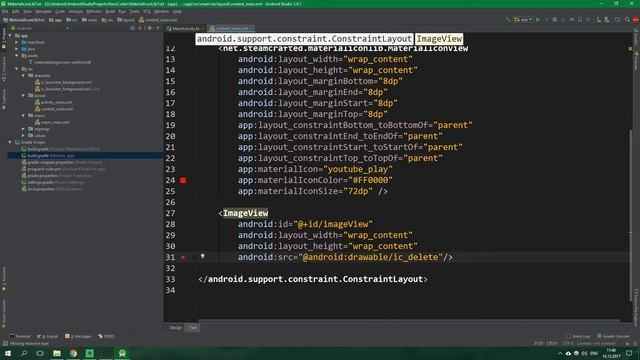This screenshot has width=640, height=360.
Task: Toggle the Structure tool window side tab
Action: point(4,69)
